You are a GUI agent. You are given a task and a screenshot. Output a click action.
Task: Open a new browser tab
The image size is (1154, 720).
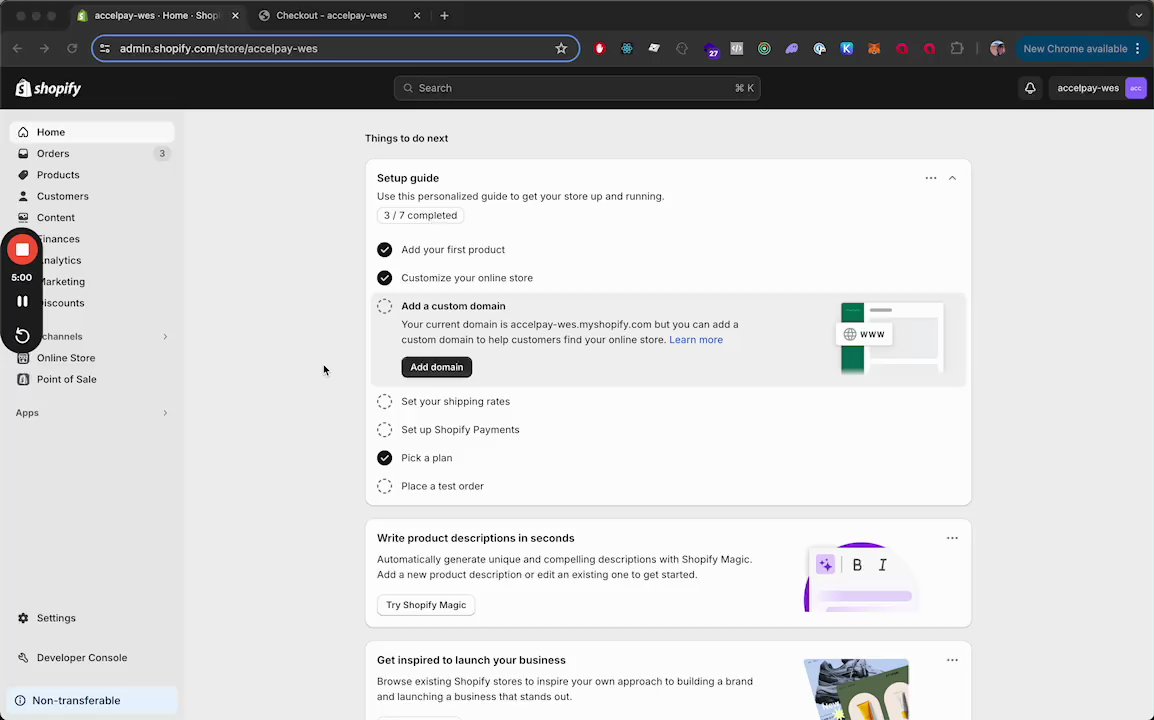point(444,15)
